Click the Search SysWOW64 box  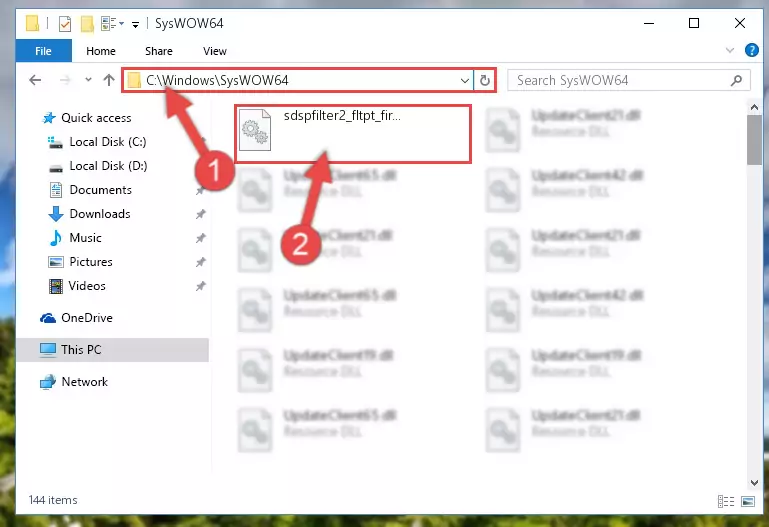pos(628,80)
